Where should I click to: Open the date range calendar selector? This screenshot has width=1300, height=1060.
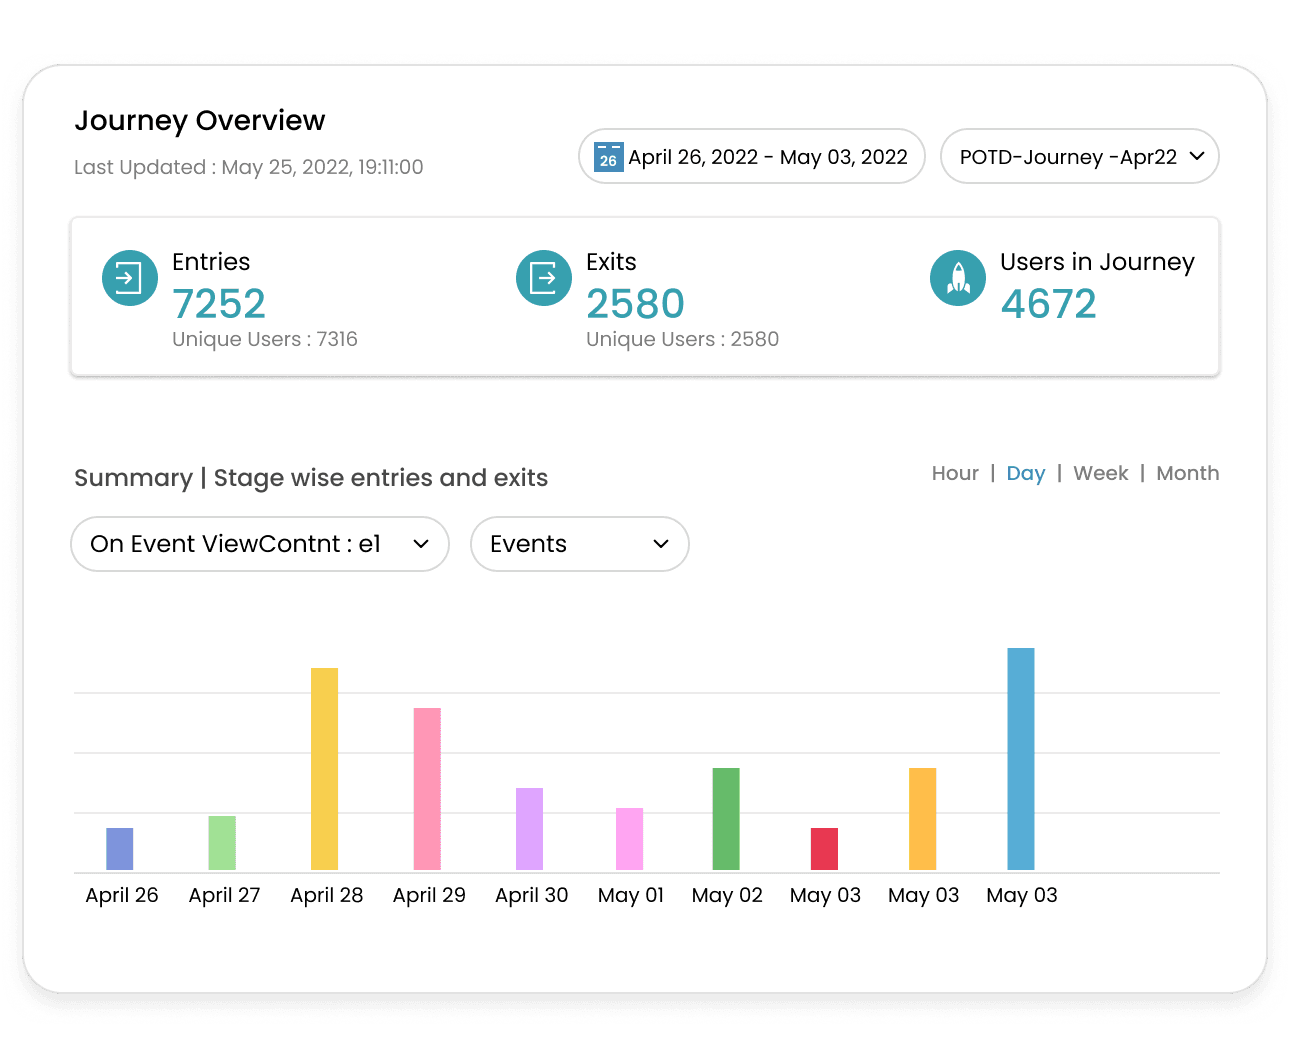(x=751, y=156)
